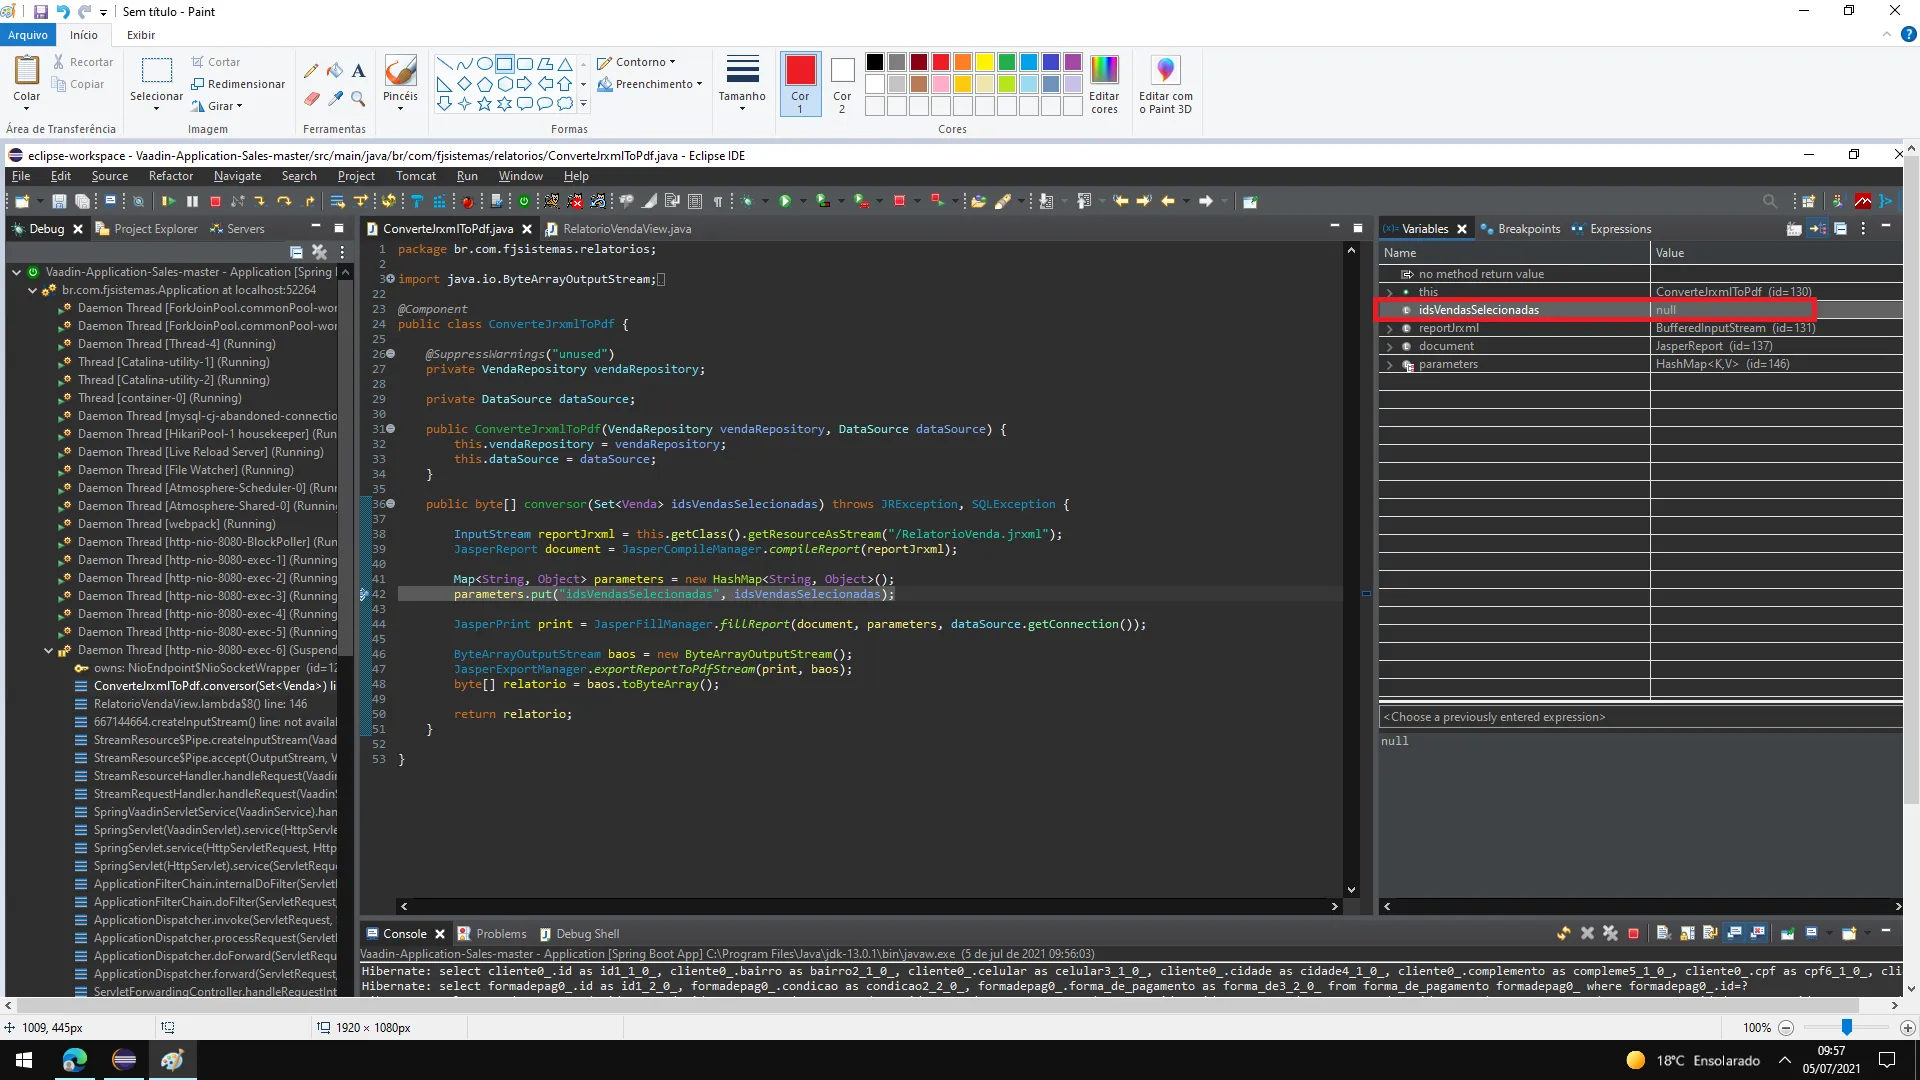This screenshot has width=1920, height=1080.
Task: Open Editar cores dialog
Action: [1104, 85]
